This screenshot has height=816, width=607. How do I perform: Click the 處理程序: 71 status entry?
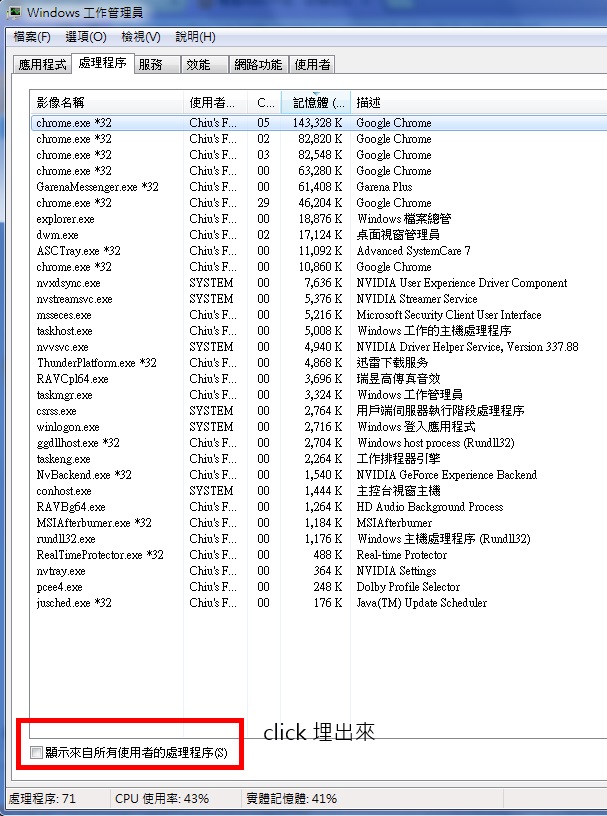pyautogui.click(x=43, y=798)
